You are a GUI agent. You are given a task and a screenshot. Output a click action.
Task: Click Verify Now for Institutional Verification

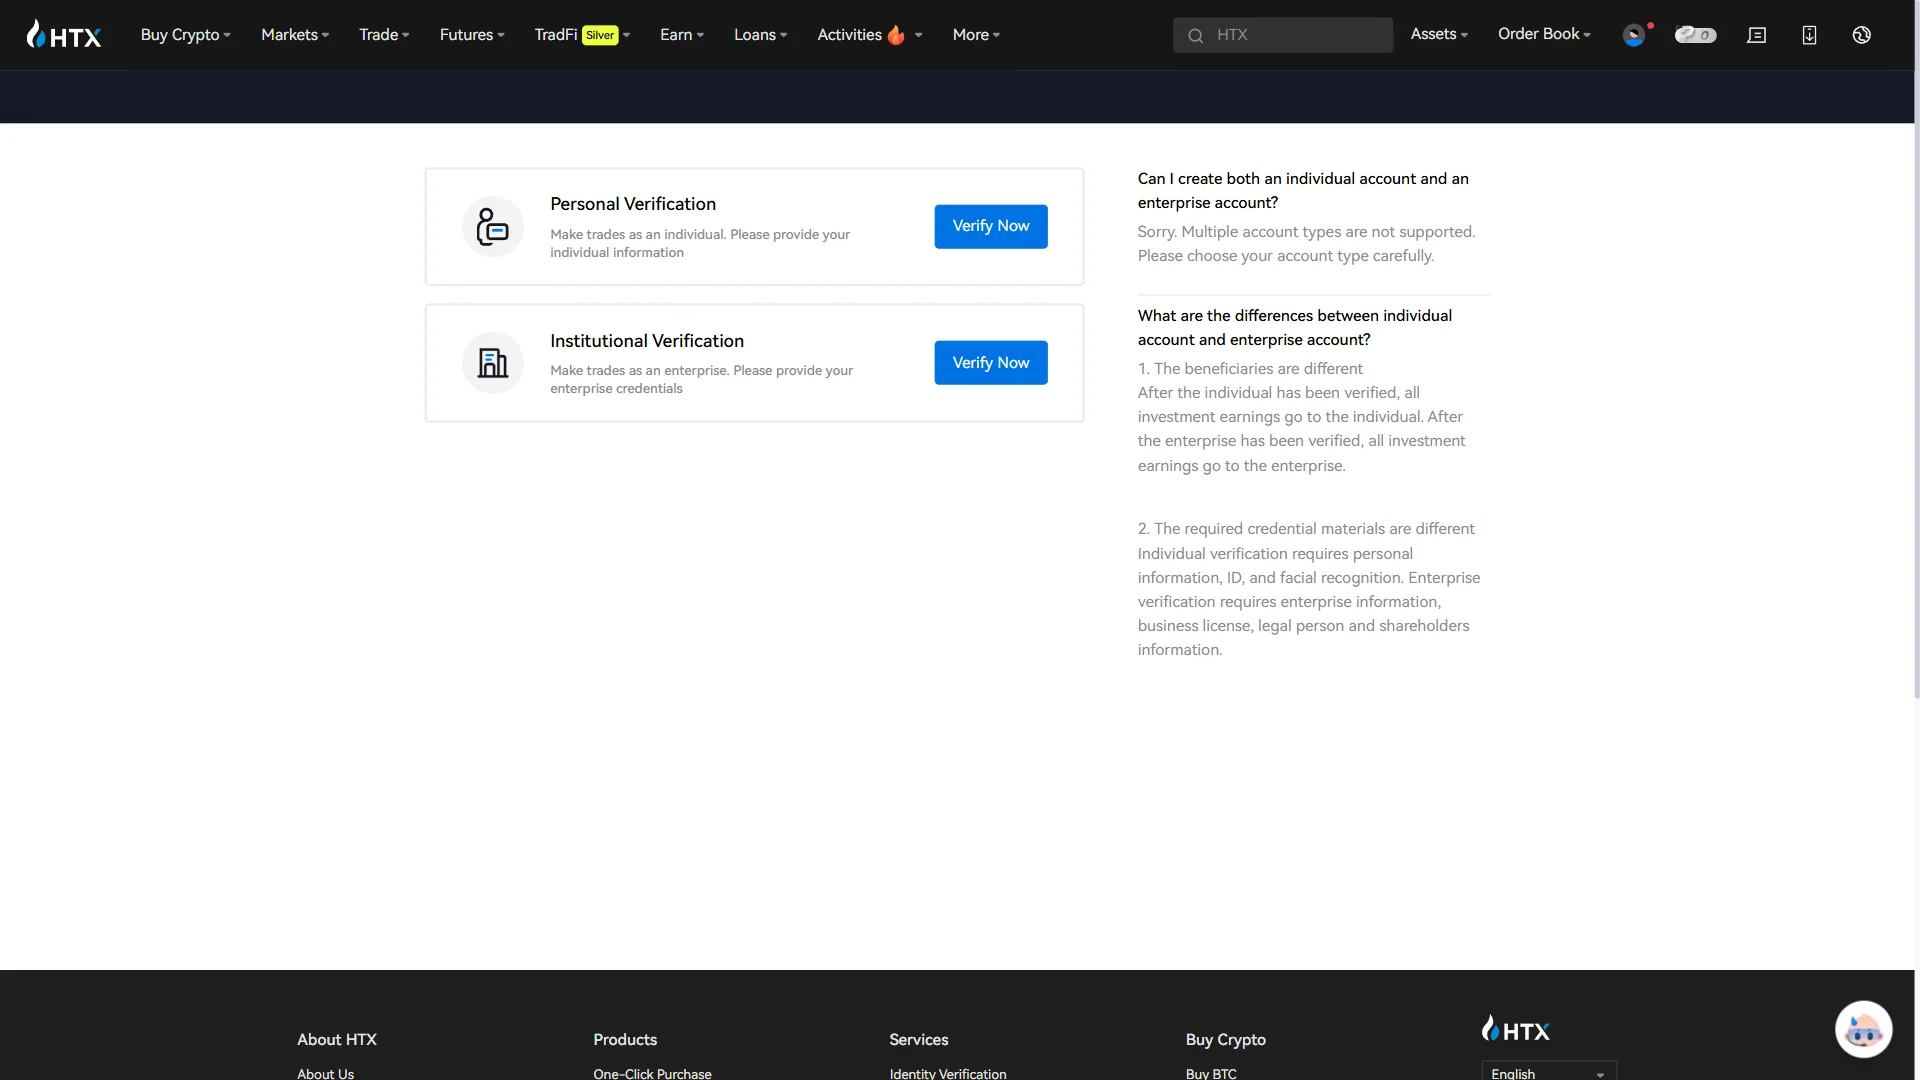(x=990, y=363)
